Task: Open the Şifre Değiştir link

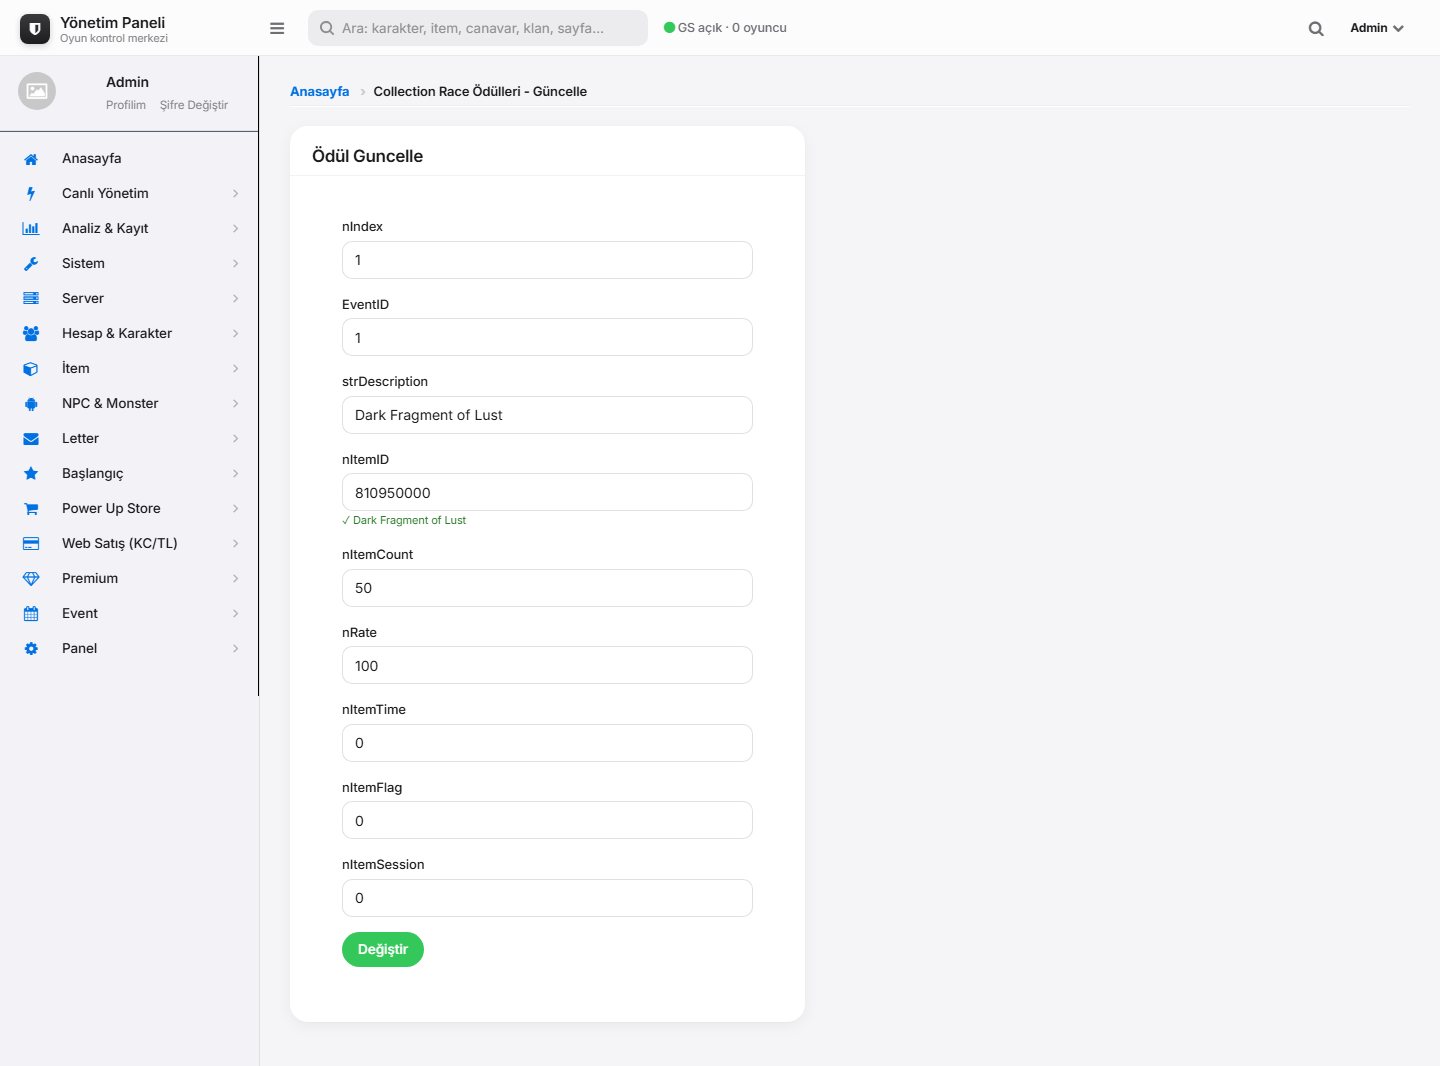Action: [x=194, y=105]
